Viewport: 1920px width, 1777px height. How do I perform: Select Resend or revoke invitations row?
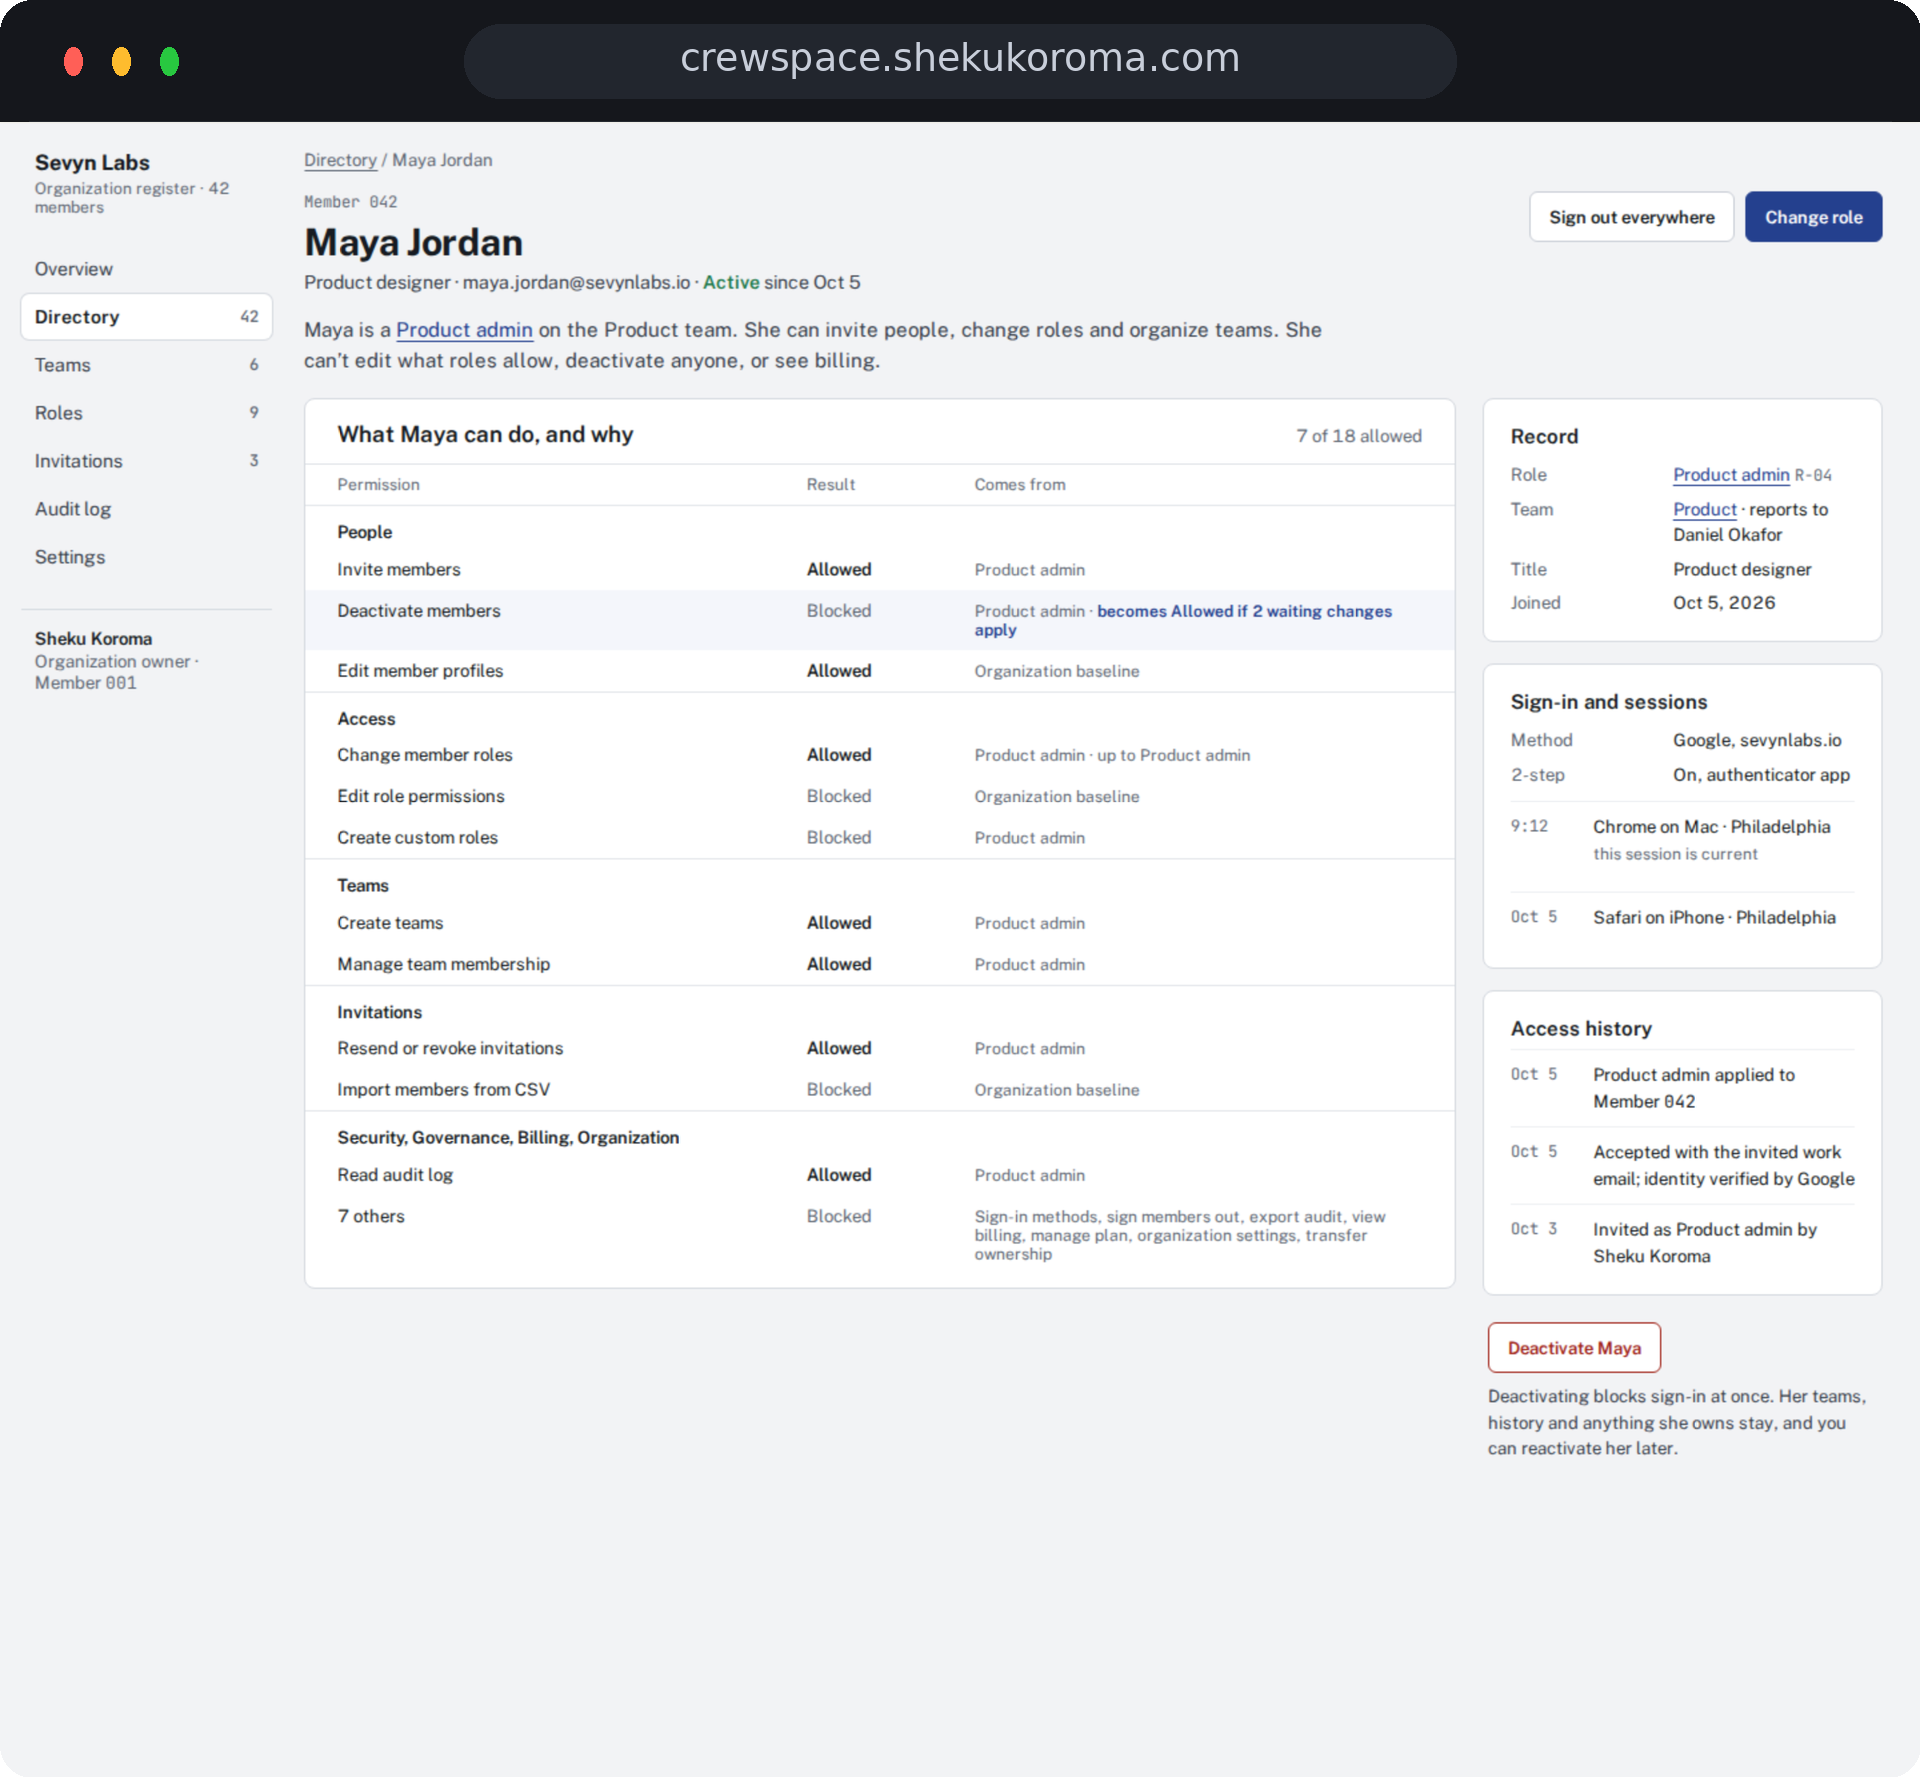pos(879,1048)
